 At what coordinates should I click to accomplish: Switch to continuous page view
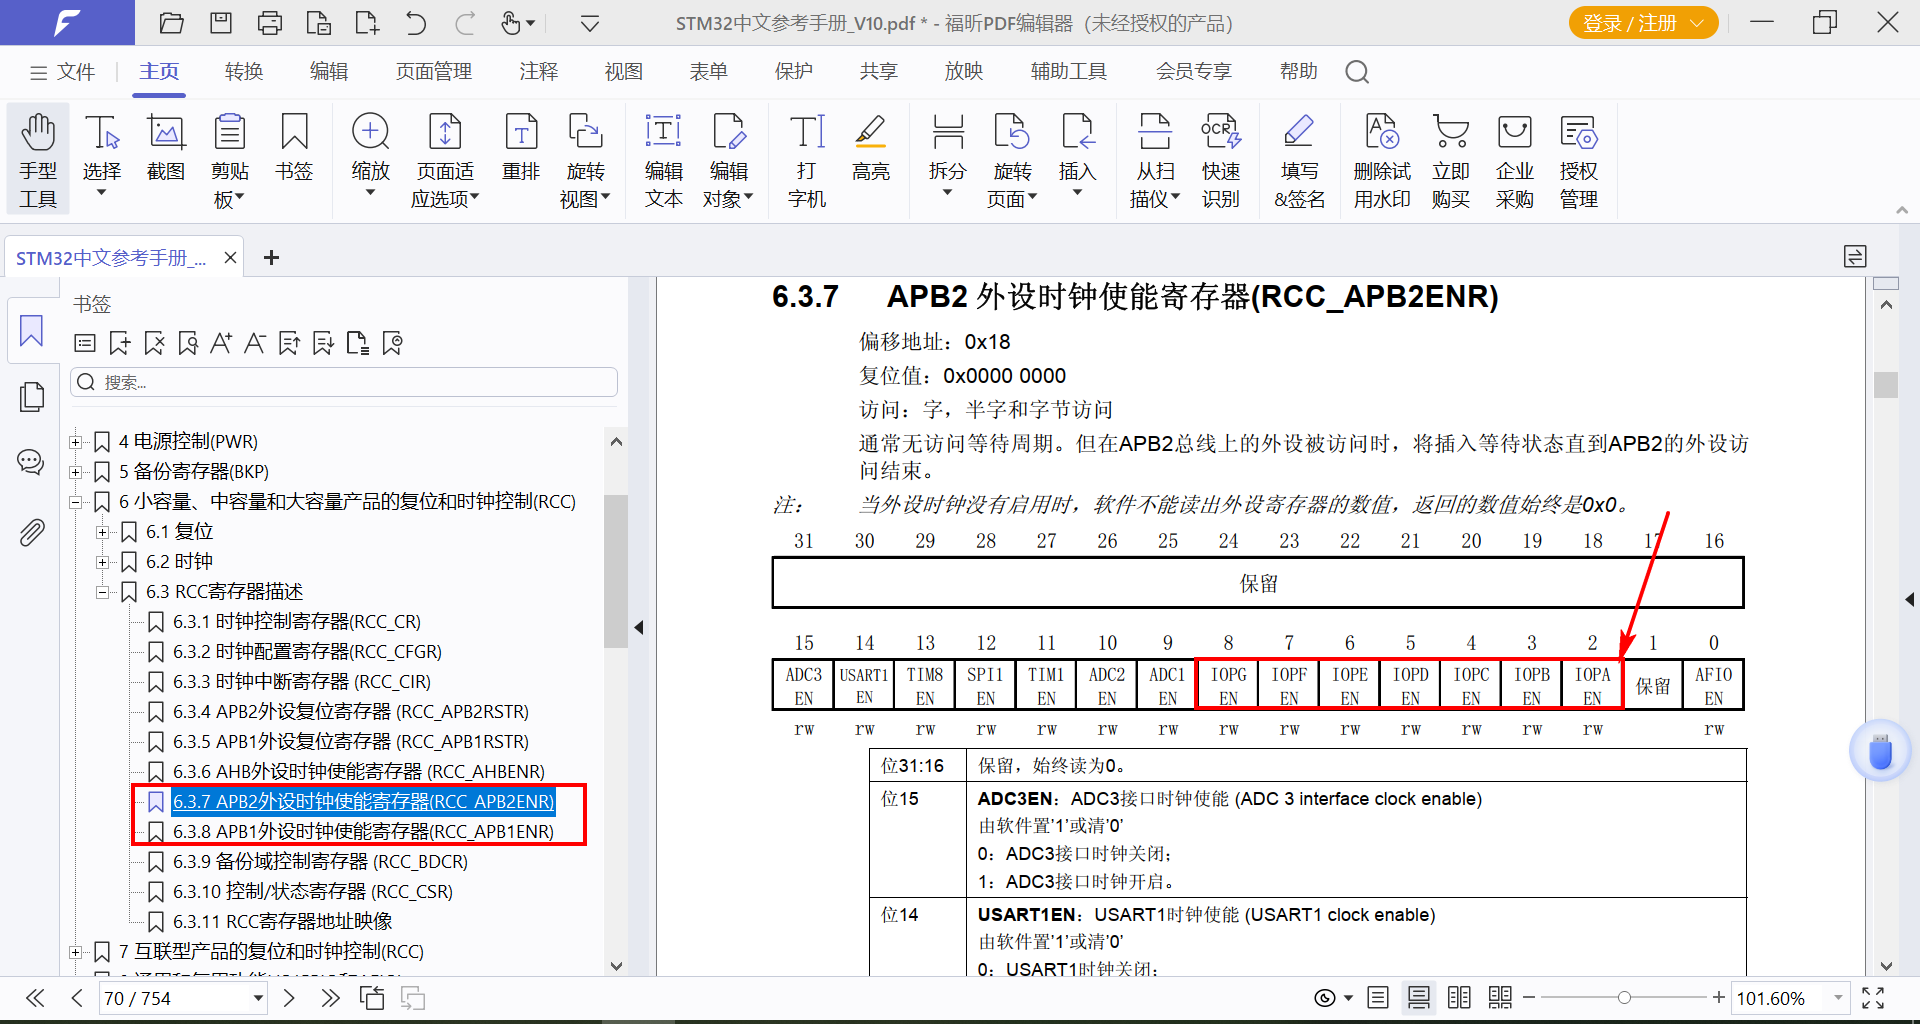click(x=1418, y=998)
